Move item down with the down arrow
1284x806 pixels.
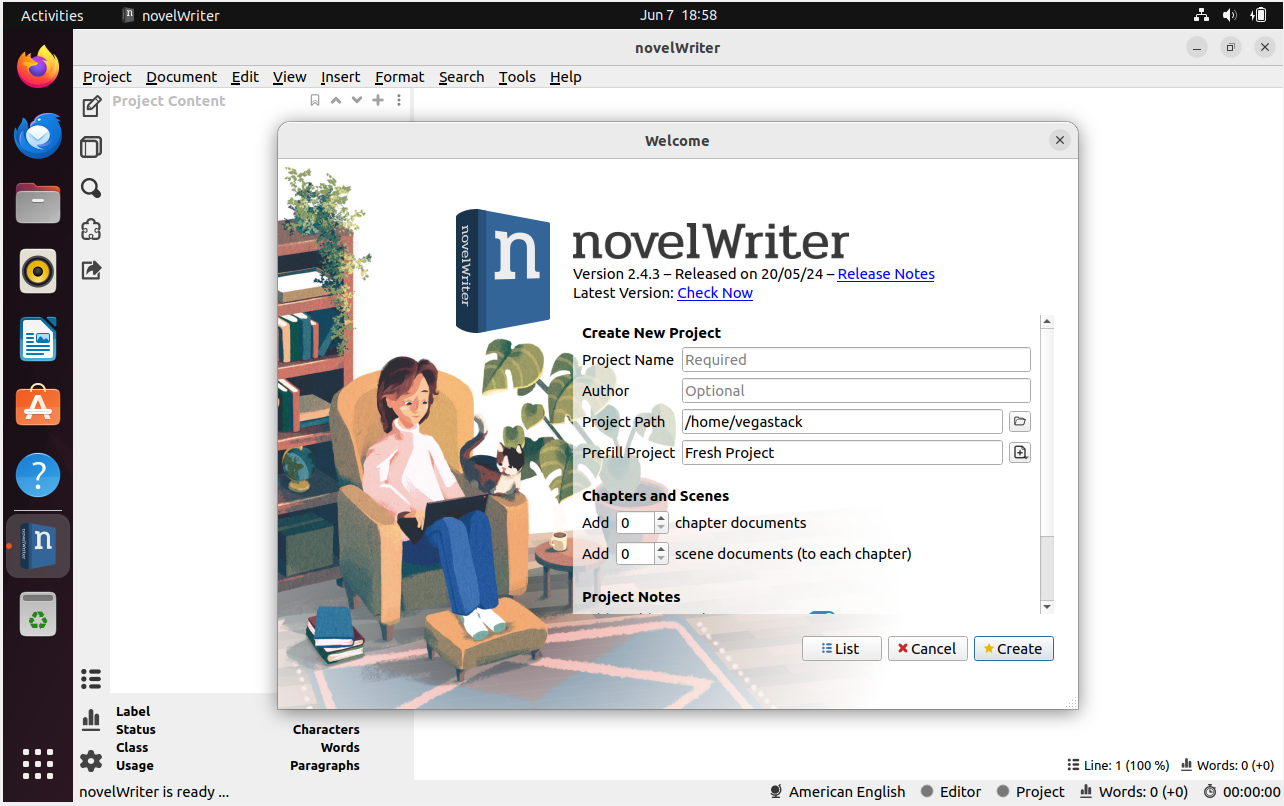pyautogui.click(x=357, y=100)
